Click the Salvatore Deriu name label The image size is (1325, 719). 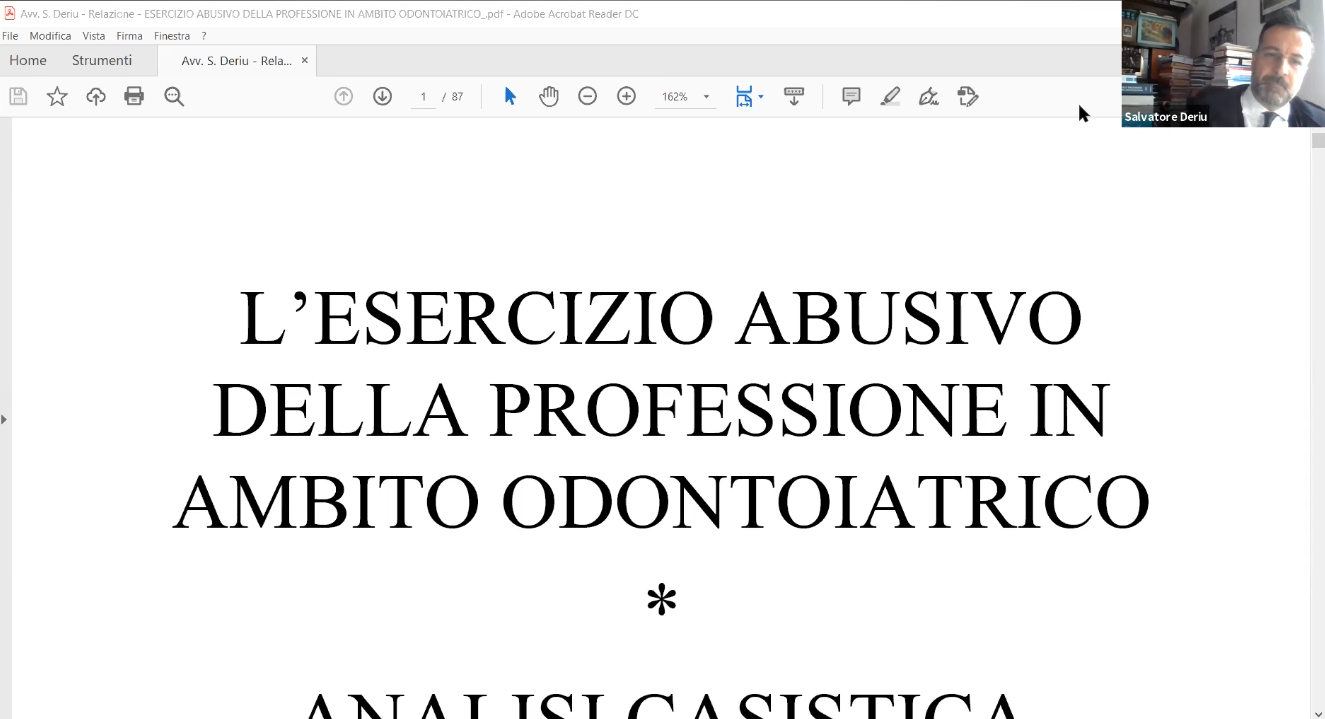[x=1166, y=117]
